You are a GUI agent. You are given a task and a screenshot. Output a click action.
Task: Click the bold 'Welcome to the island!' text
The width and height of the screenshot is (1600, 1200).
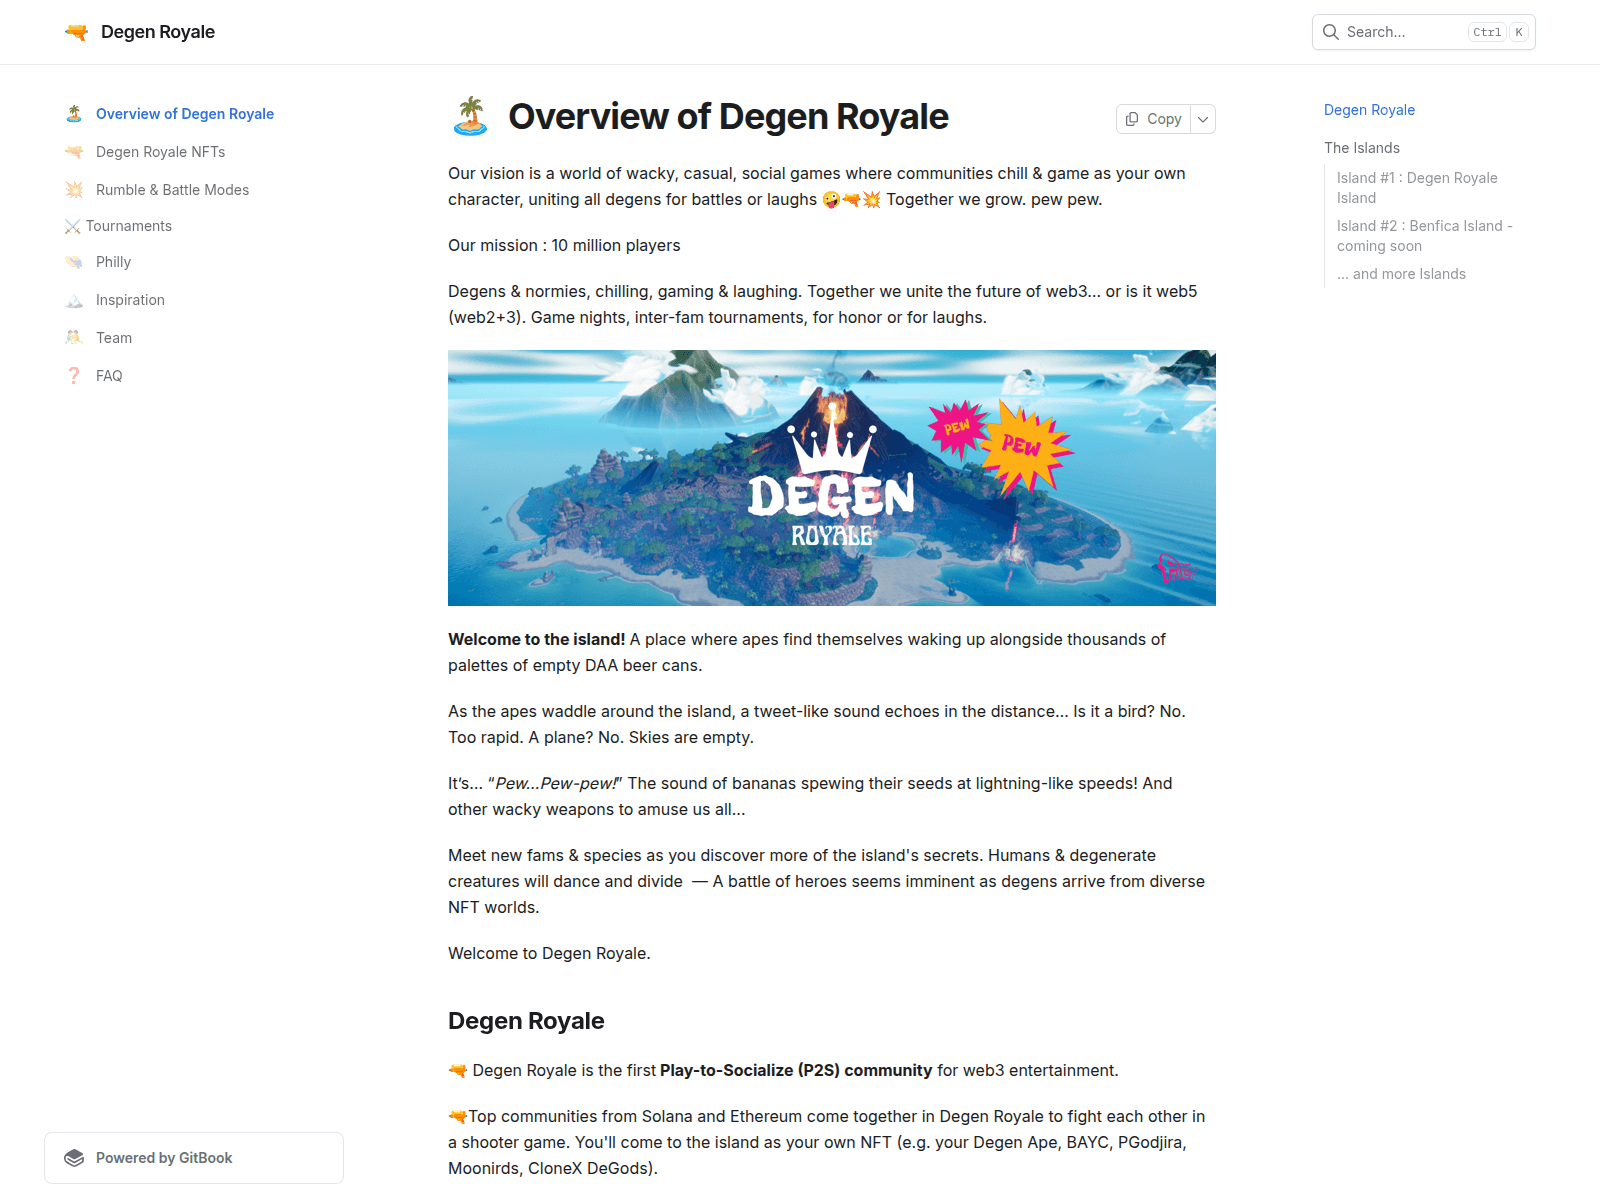(536, 640)
